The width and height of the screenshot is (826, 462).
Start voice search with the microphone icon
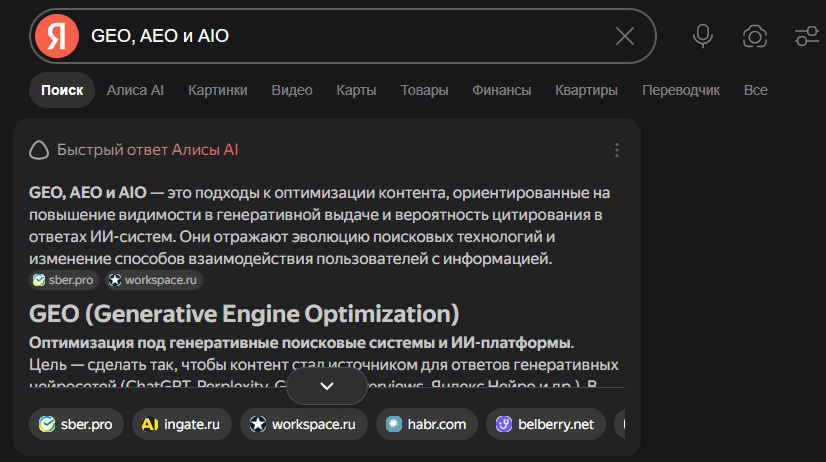pyautogui.click(x=703, y=36)
